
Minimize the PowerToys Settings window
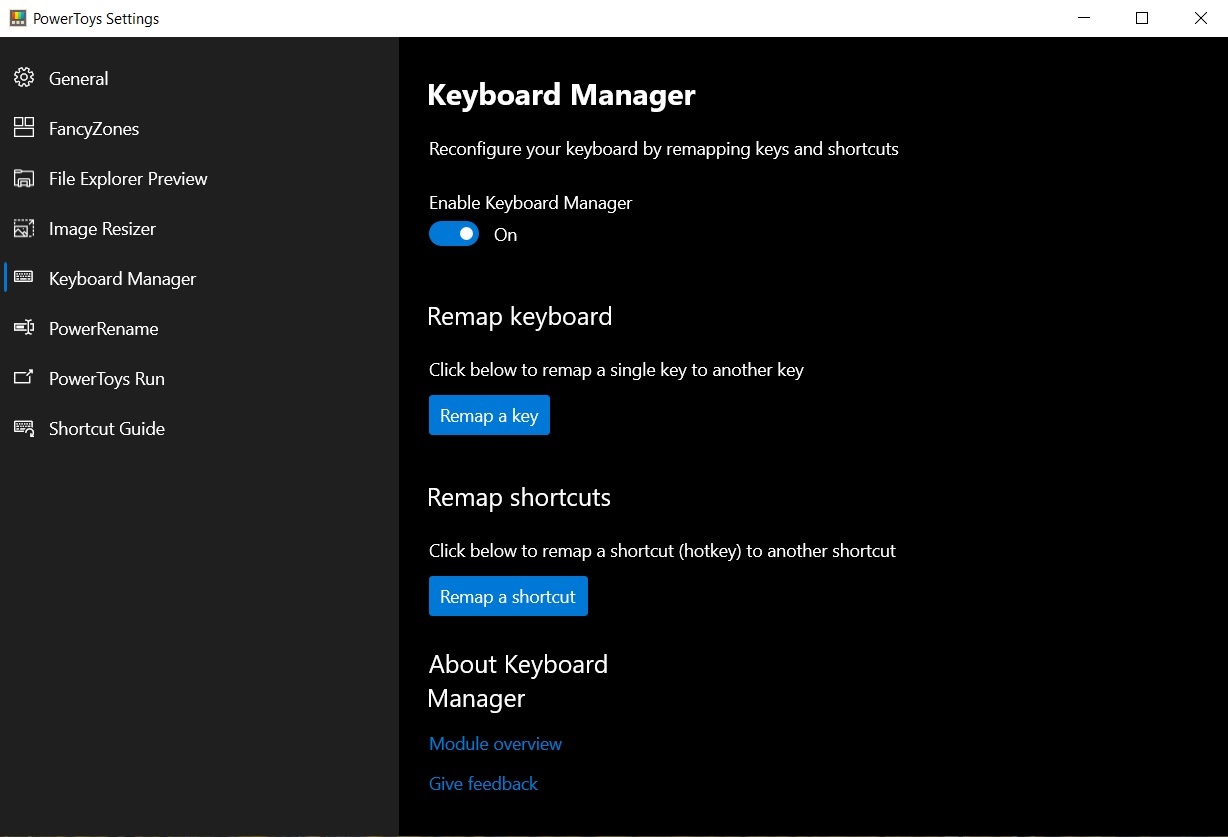pos(1083,17)
